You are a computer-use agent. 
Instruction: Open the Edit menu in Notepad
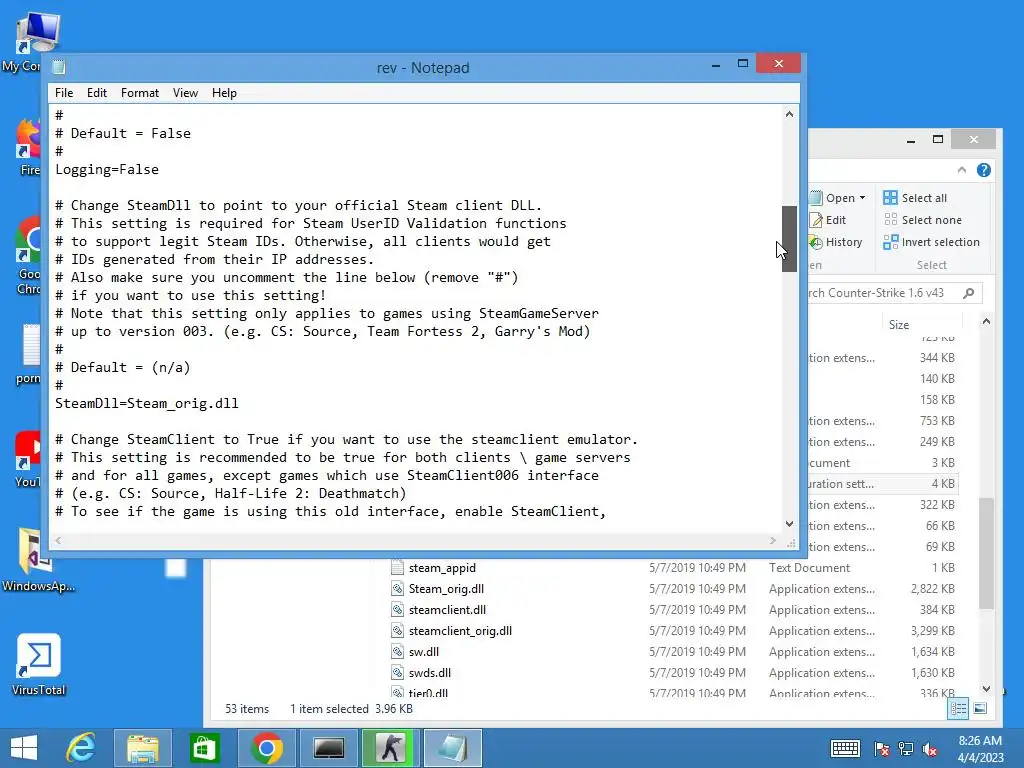tap(97, 93)
